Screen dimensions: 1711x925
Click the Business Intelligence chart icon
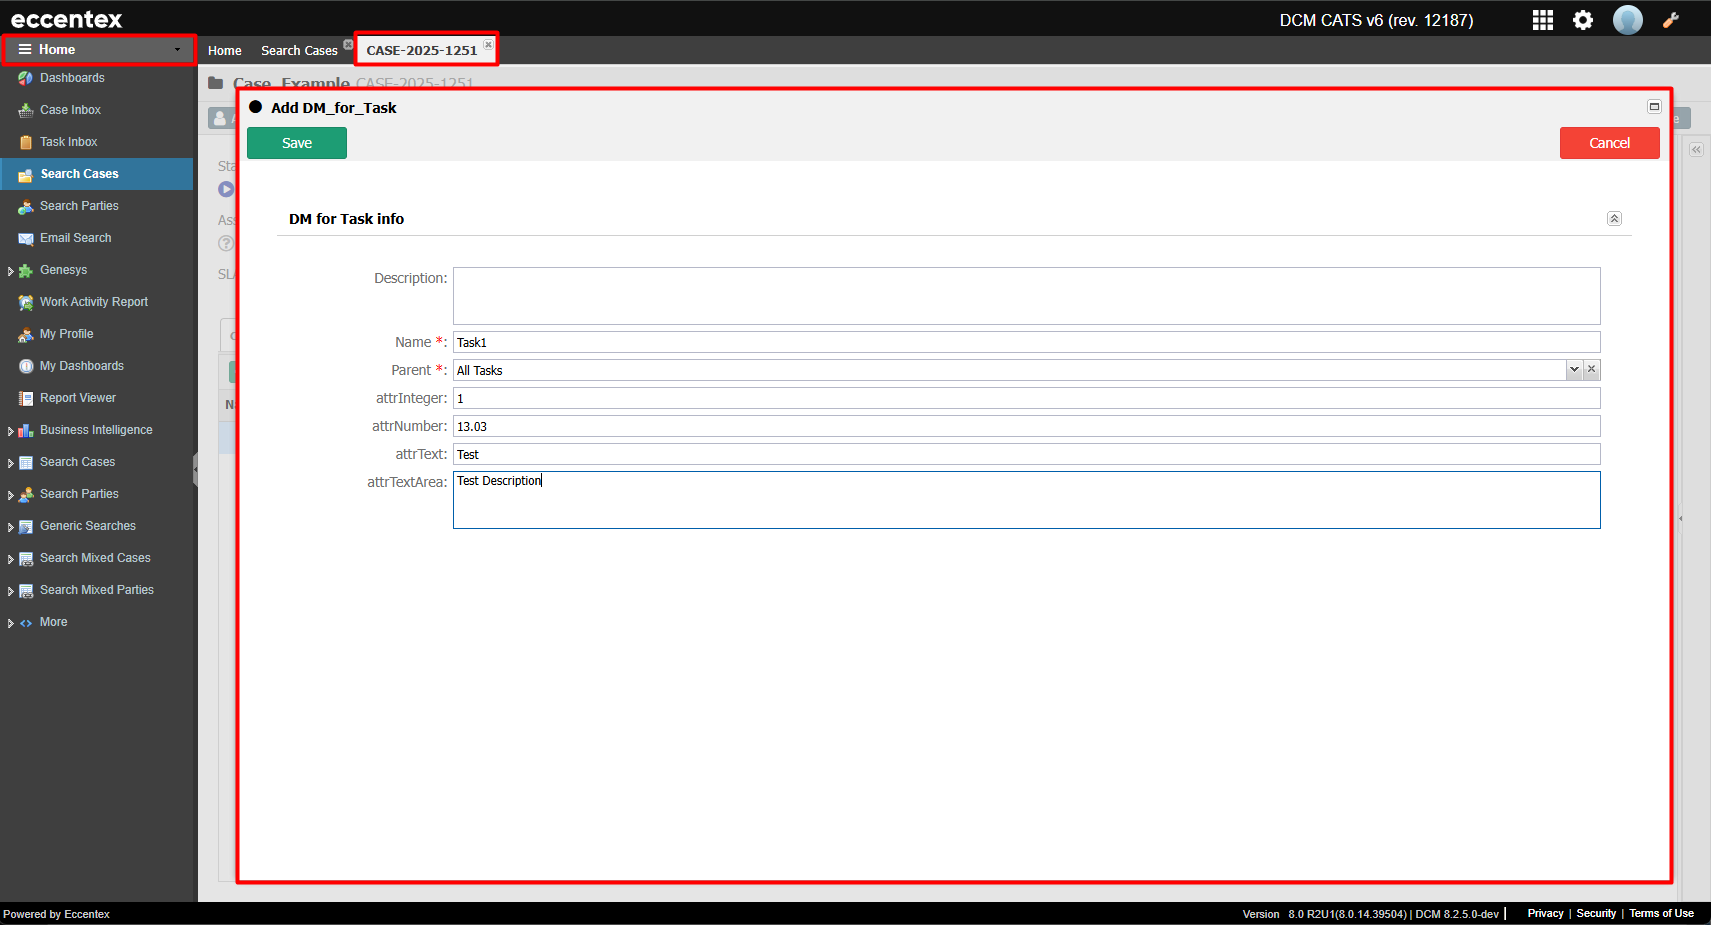[26, 430]
